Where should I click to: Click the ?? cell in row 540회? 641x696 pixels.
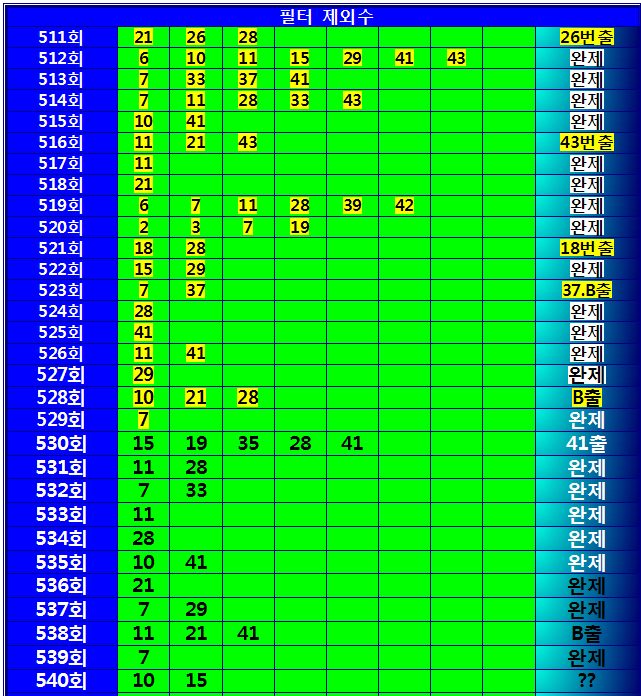587,681
